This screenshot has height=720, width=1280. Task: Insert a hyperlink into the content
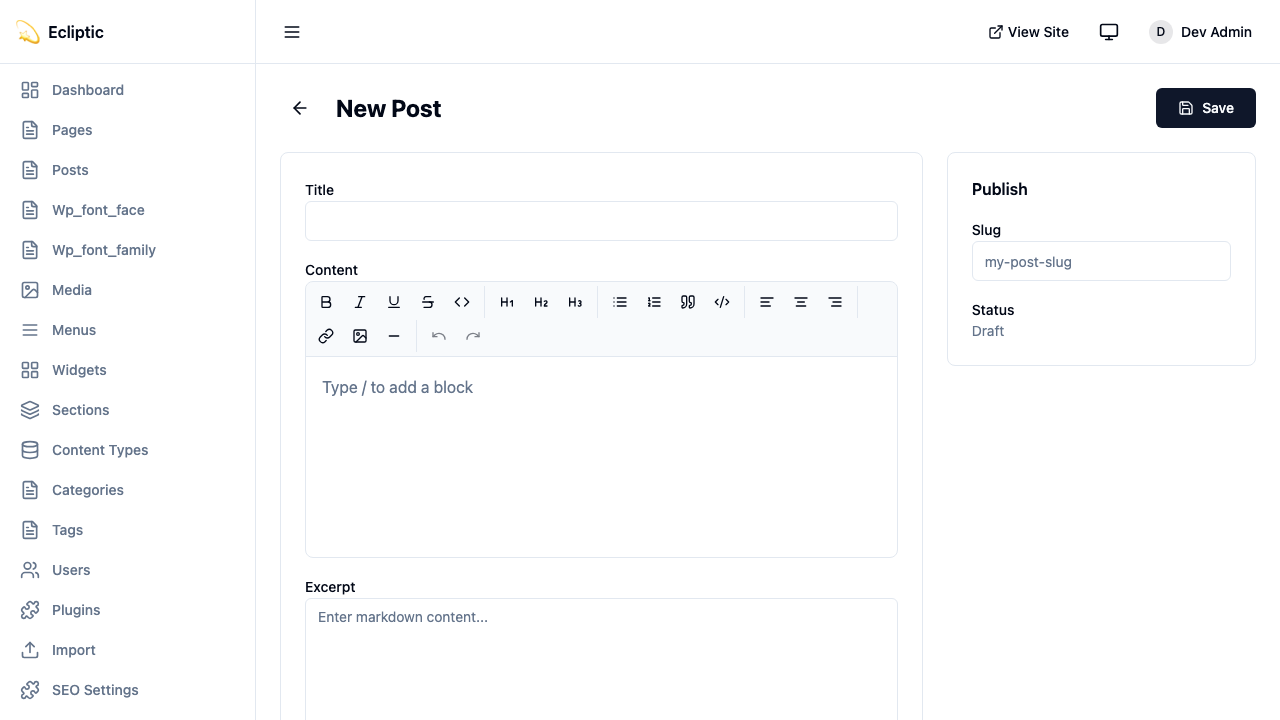(326, 336)
